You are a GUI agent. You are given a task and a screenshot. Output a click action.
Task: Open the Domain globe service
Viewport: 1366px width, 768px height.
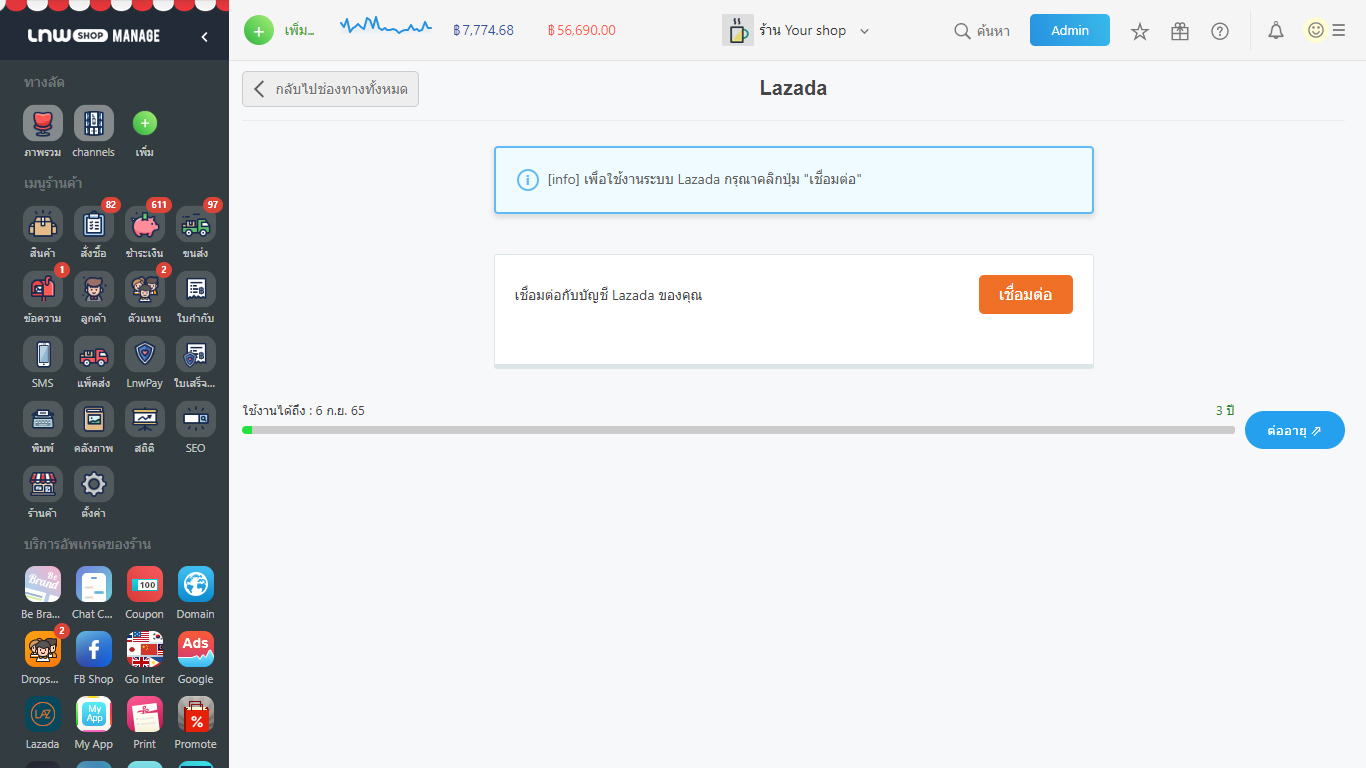196,584
